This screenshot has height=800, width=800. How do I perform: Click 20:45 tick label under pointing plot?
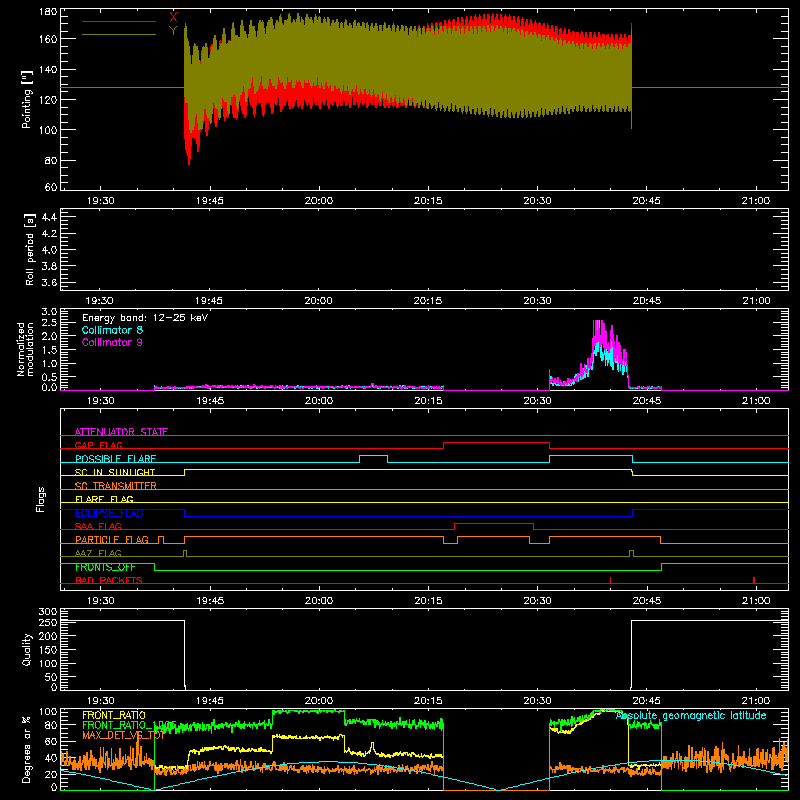coord(646,201)
